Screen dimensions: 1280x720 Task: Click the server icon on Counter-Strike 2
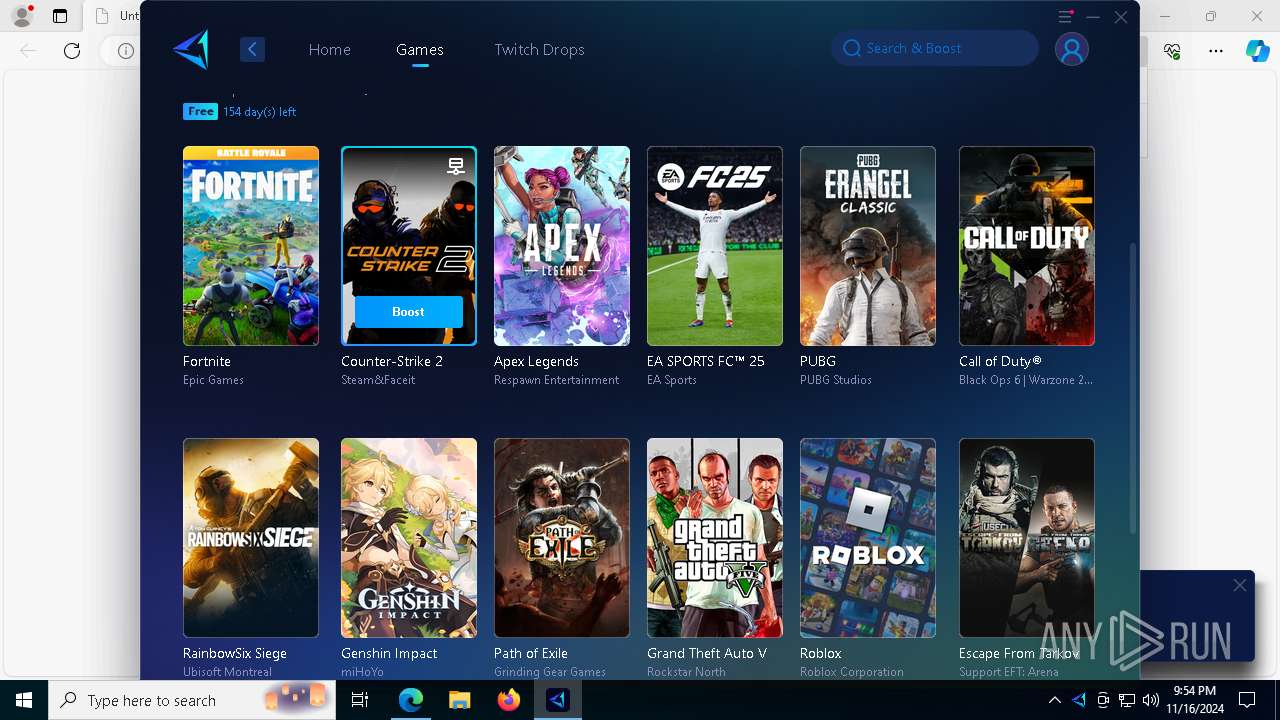point(456,166)
